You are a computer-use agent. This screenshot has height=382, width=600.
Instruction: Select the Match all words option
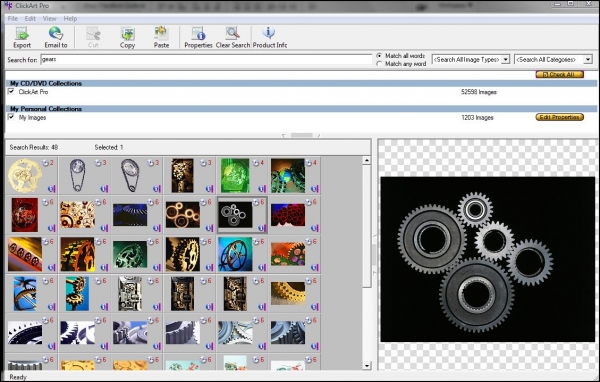pos(379,56)
